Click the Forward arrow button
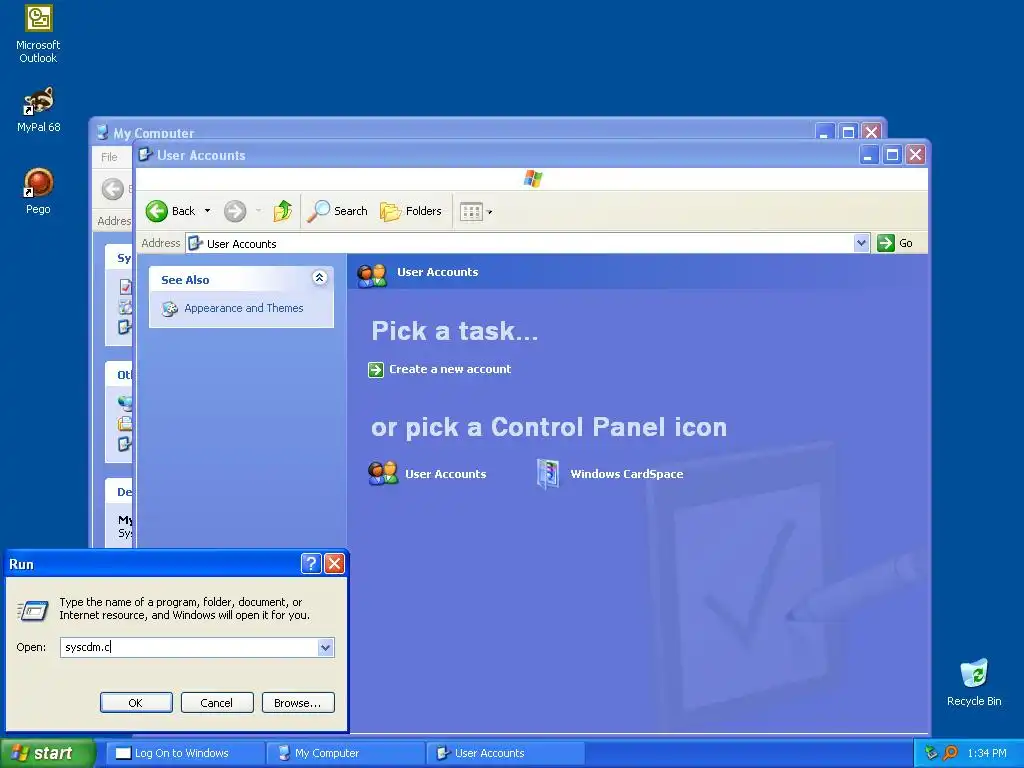Screen dimensions: 1024x768 click(x=235, y=211)
